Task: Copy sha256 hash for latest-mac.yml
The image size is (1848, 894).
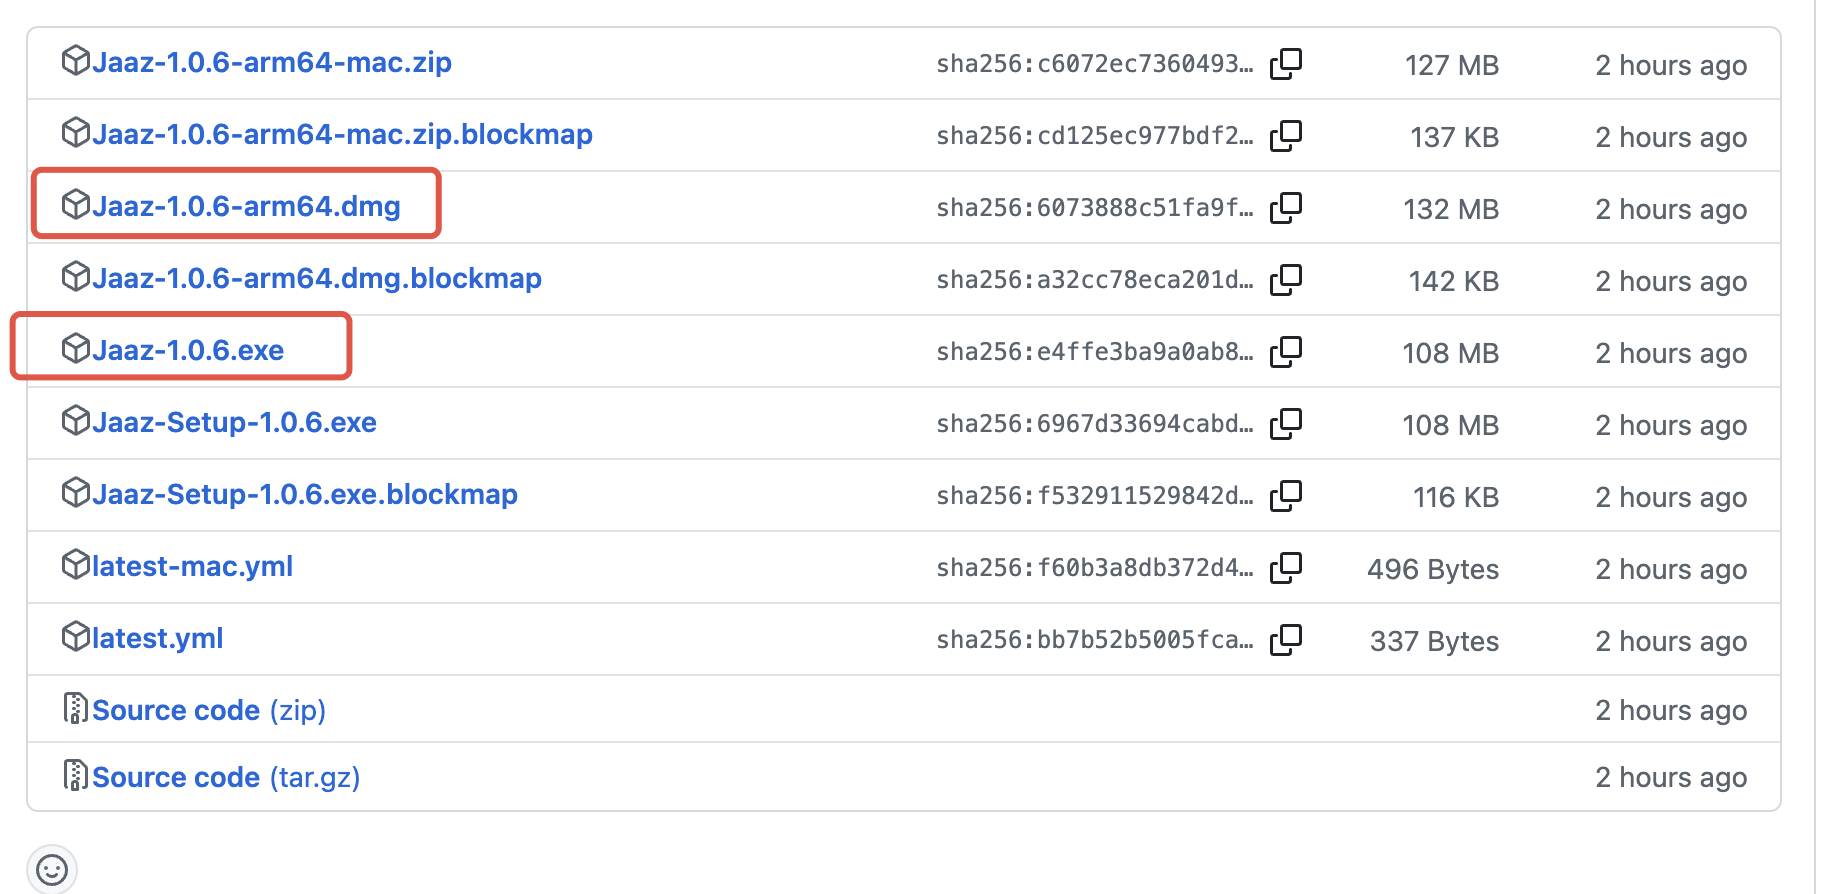Action: click(x=1286, y=568)
